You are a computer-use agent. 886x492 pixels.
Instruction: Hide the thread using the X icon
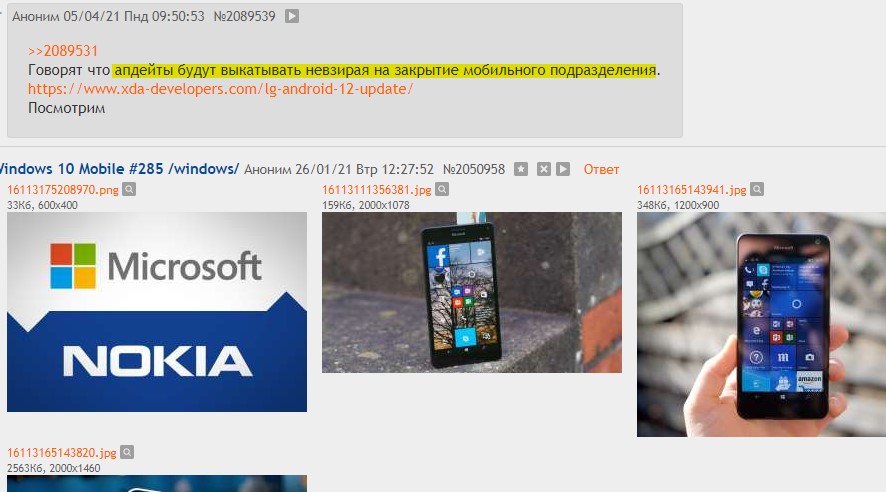coord(544,169)
